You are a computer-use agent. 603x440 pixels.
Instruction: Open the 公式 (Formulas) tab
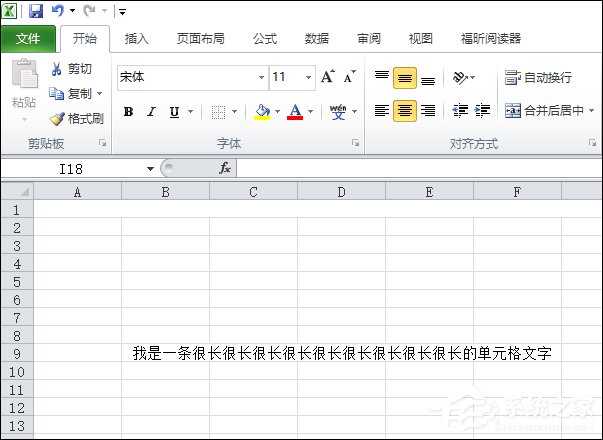[264, 39]
